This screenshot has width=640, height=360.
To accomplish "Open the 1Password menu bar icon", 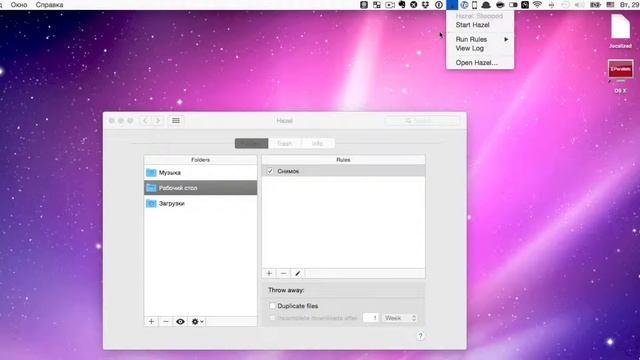I will [x=439, y=5].
